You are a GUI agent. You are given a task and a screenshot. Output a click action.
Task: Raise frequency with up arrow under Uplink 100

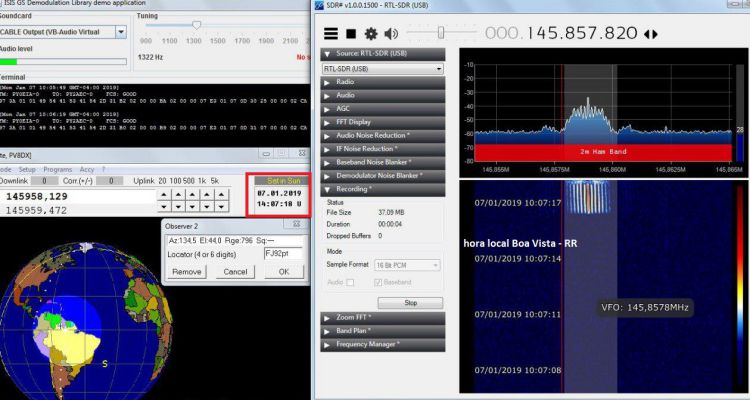178,195
